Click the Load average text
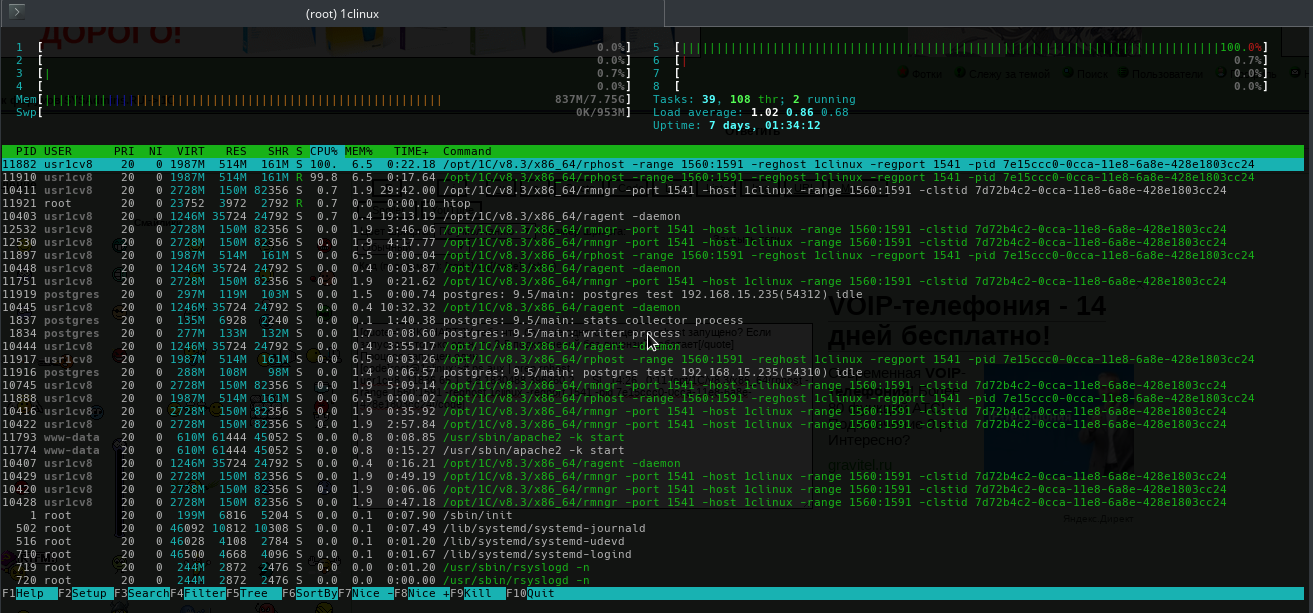The height and width of the screenshot is (613, 1313). pos(751,112)
